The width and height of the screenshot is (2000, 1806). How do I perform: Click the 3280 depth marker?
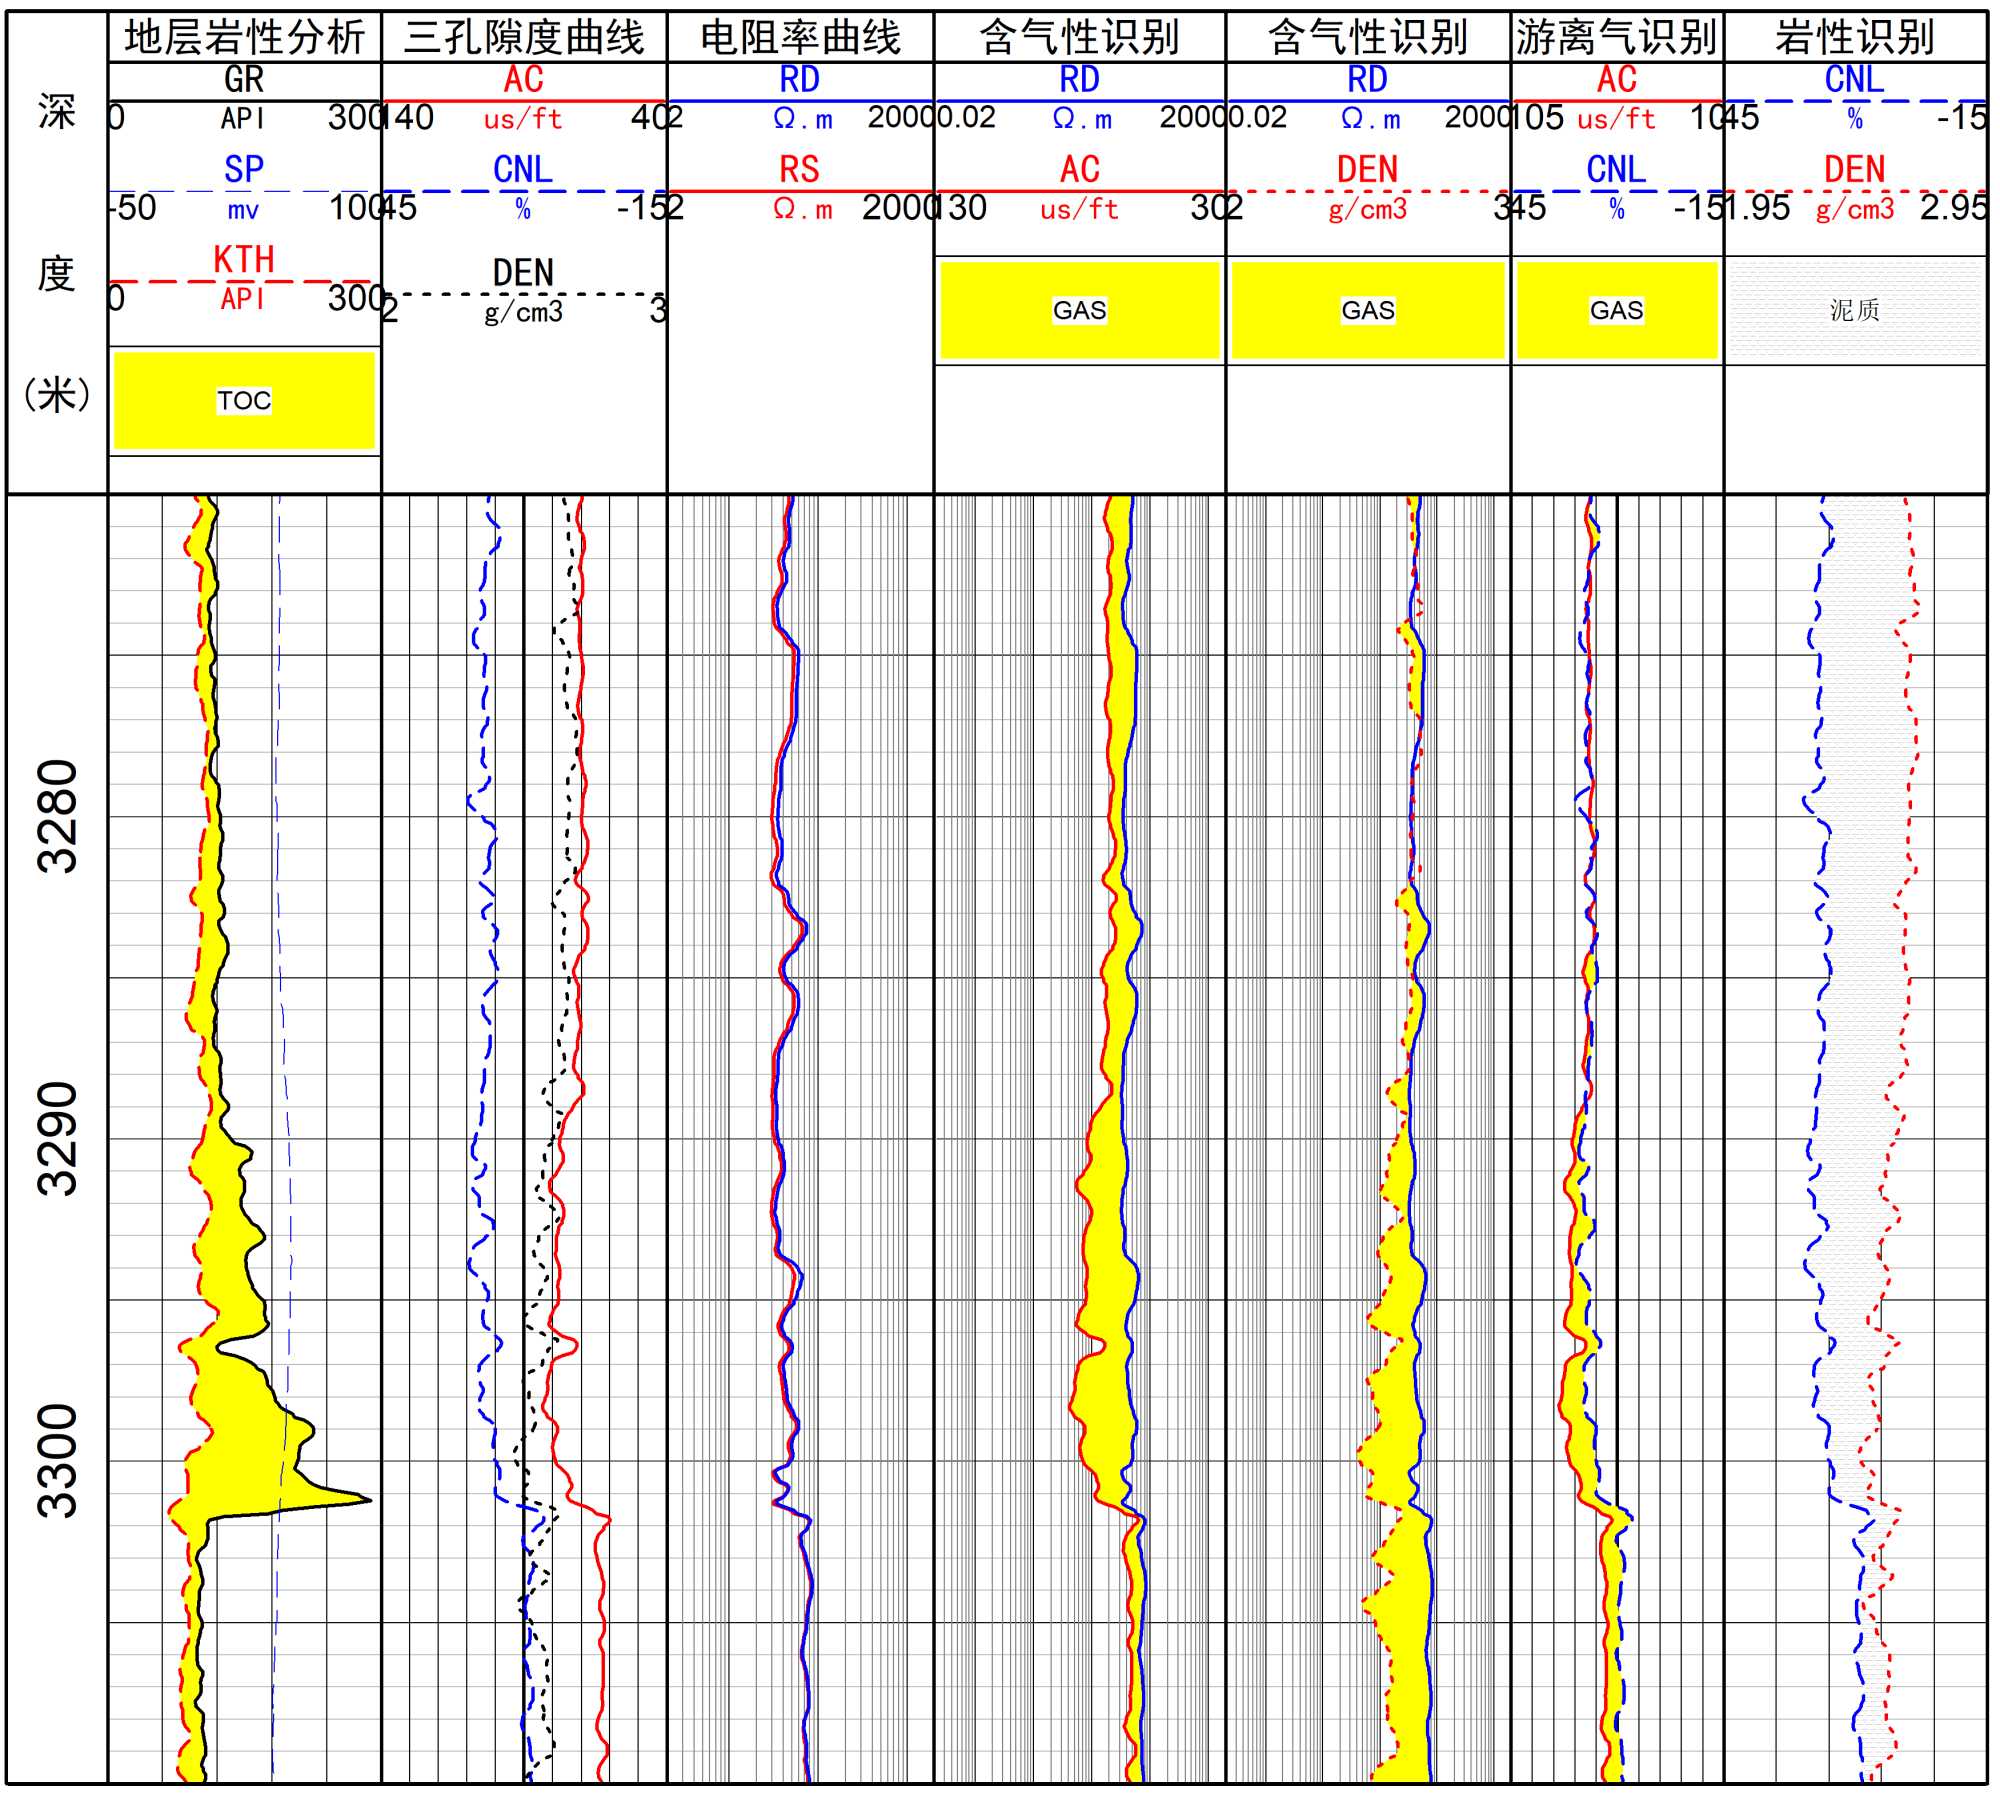pos(57,816)
